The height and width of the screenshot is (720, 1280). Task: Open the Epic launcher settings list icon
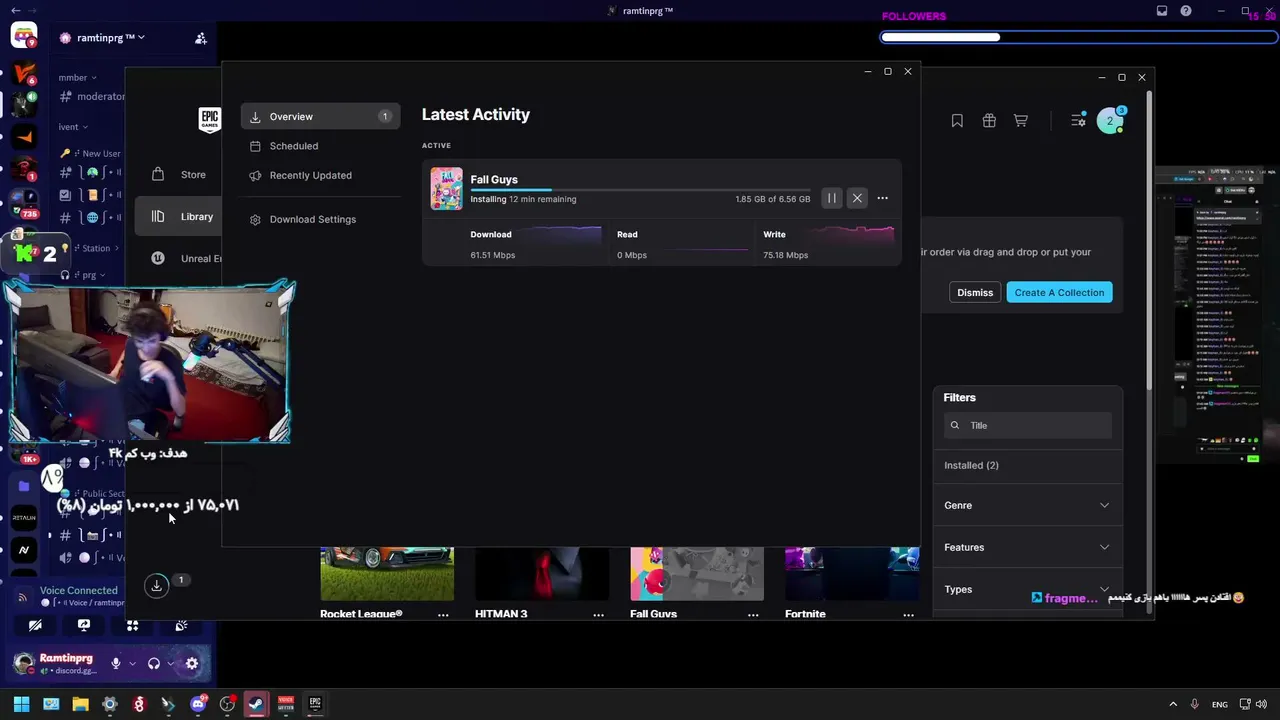tap(1078, 120)
